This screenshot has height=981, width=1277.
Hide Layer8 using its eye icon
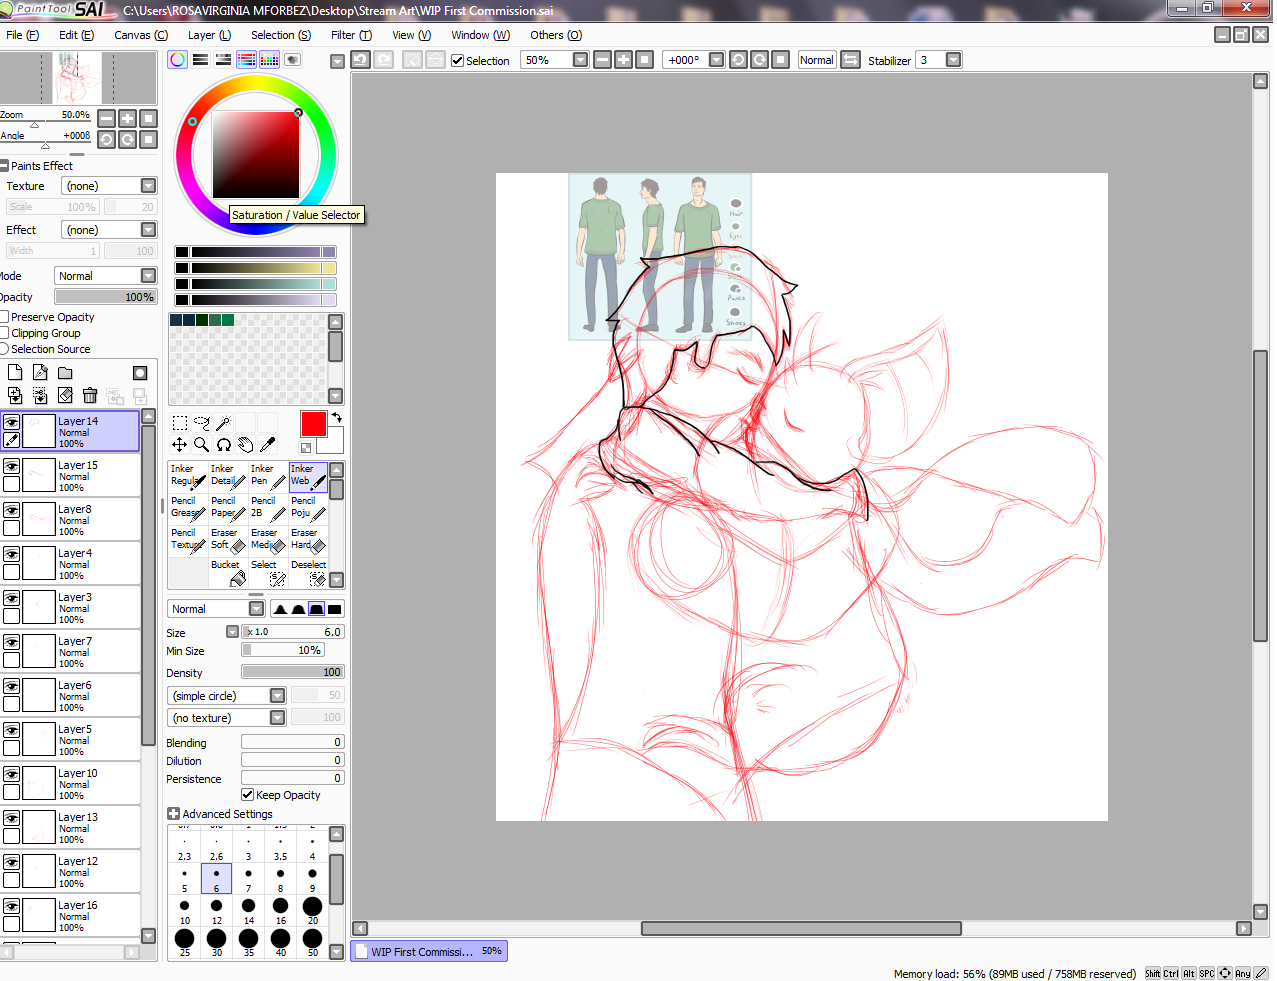pyautogui.click(x=12, y=511)
